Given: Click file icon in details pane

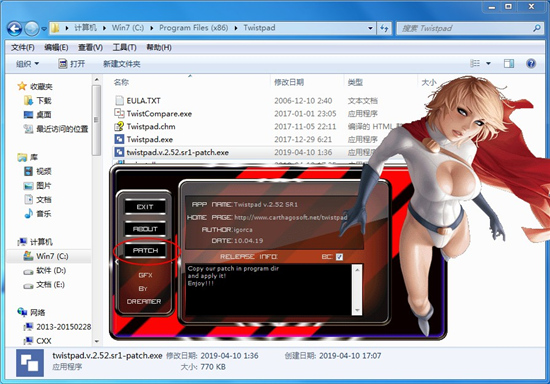Looking at the screenshot, I should [30, 363].
